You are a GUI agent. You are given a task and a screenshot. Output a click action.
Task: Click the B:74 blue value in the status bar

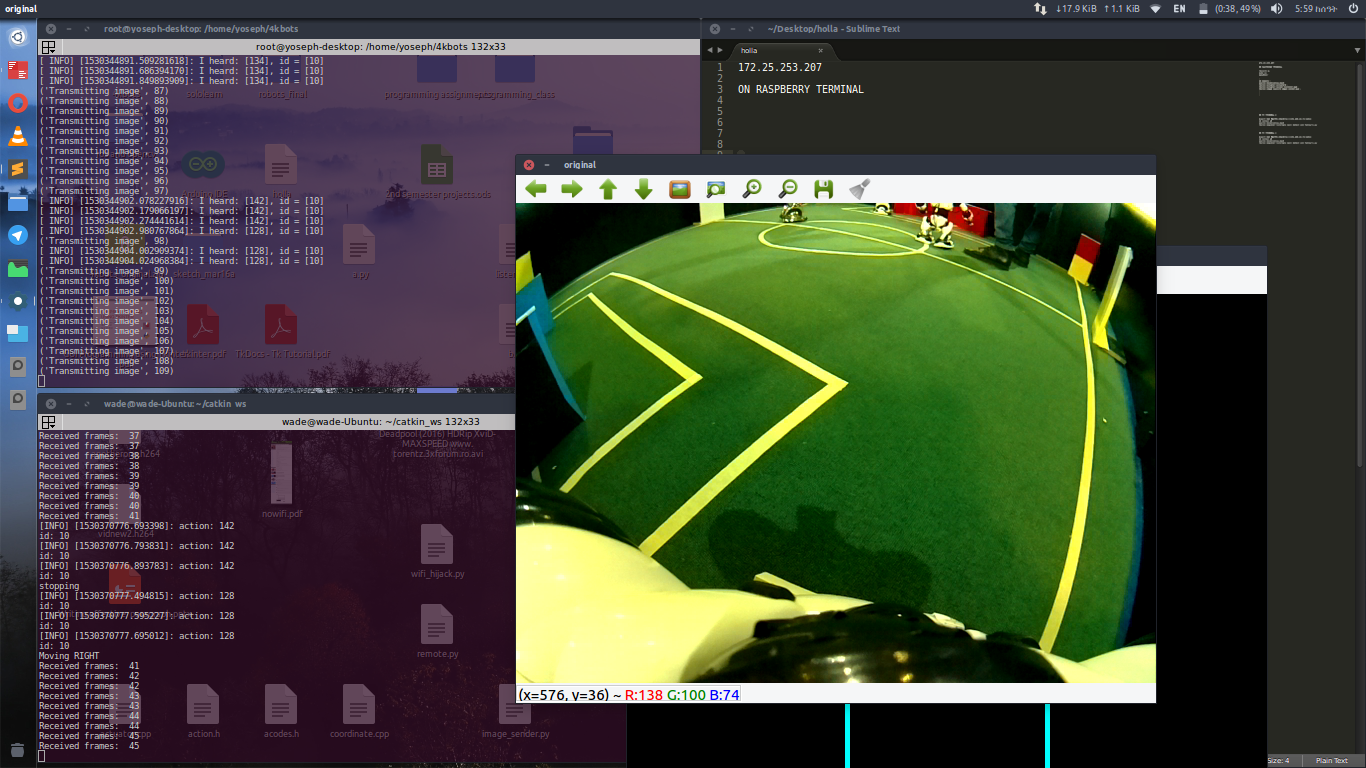click(724, 695)
